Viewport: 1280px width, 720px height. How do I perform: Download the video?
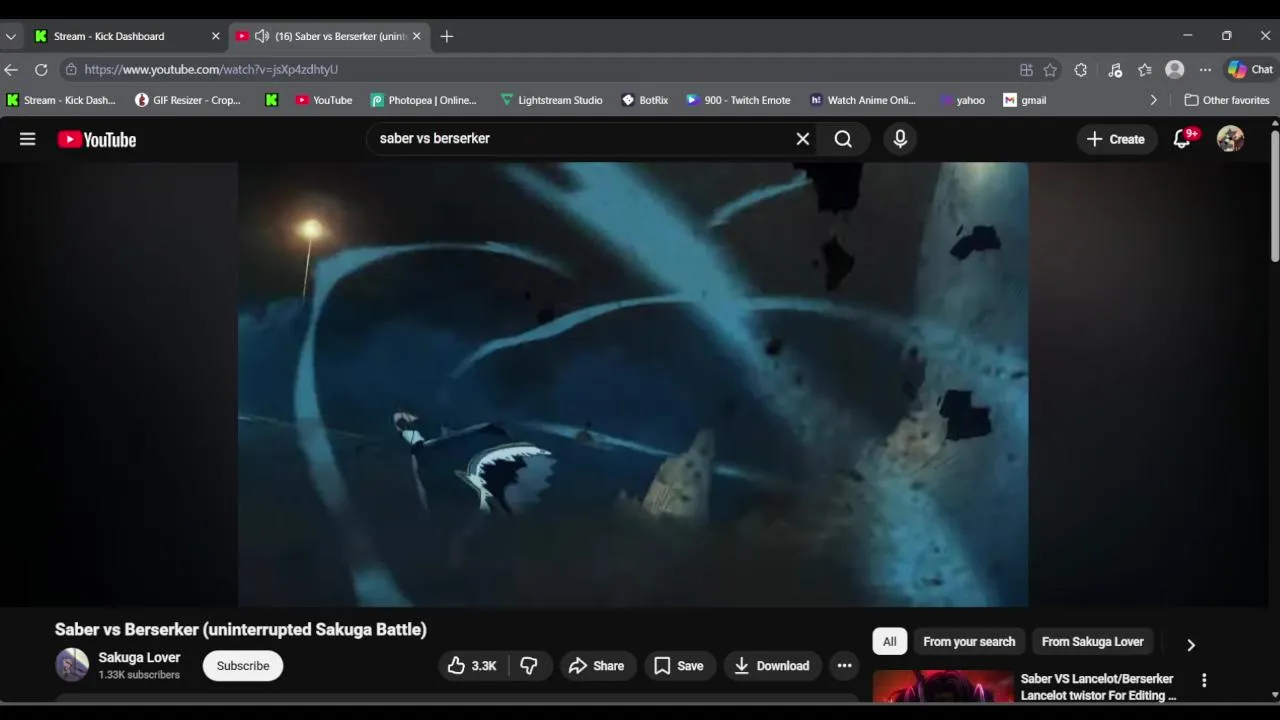(x=771, y=666)
